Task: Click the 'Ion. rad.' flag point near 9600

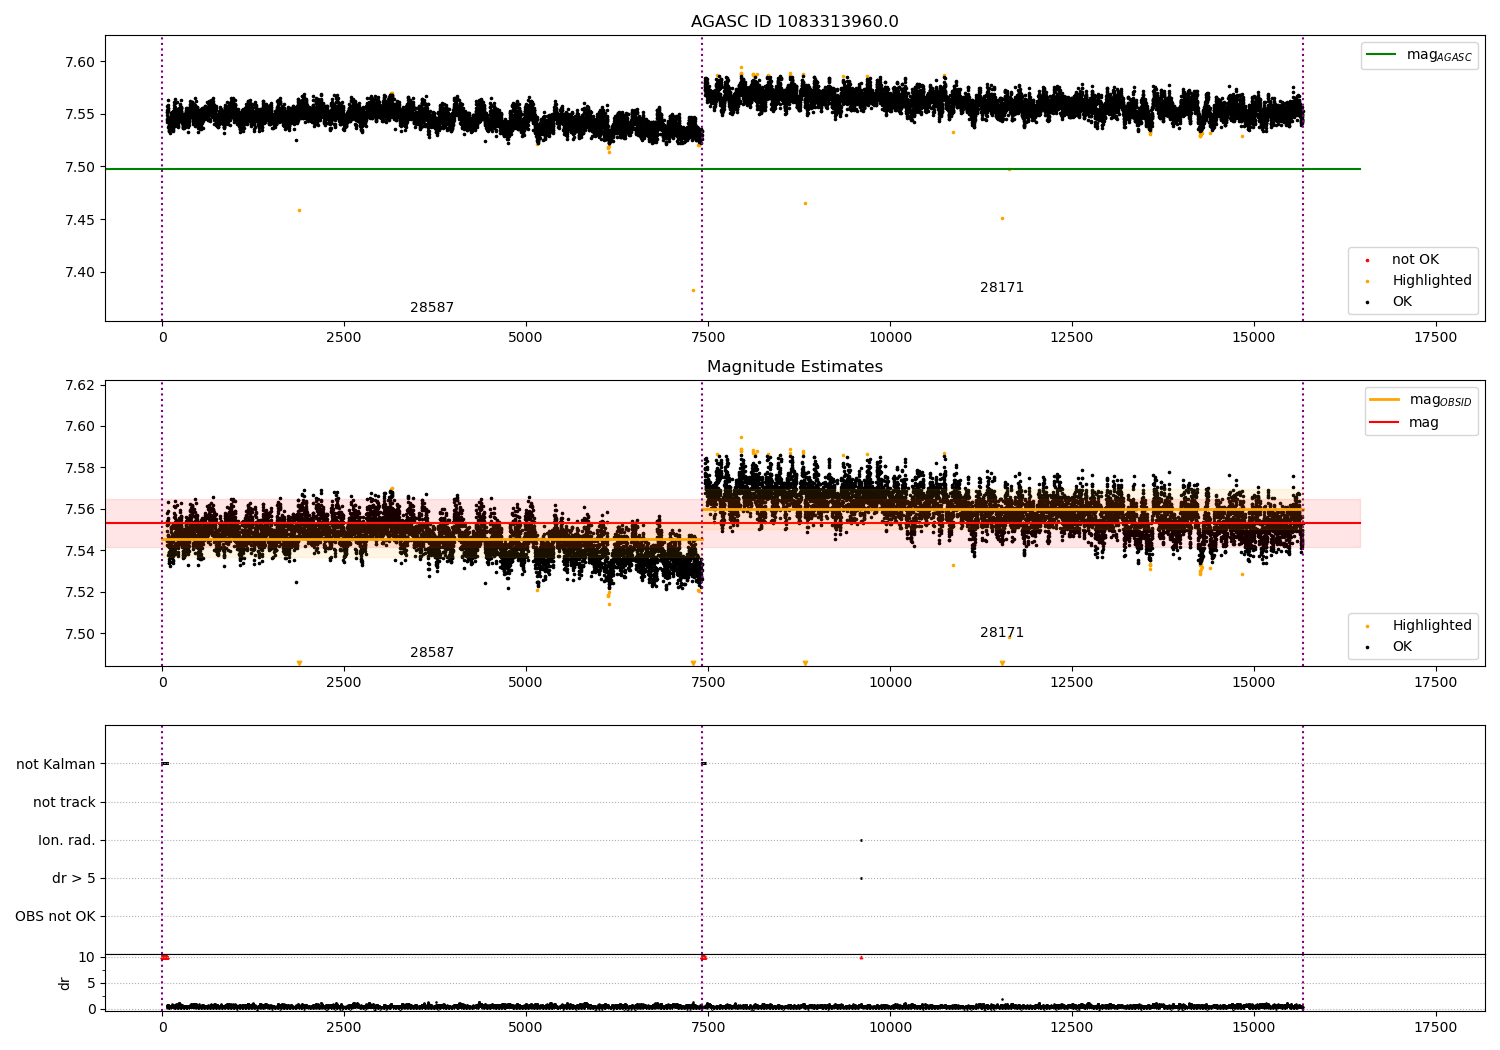Action: [x=861, y=840]
